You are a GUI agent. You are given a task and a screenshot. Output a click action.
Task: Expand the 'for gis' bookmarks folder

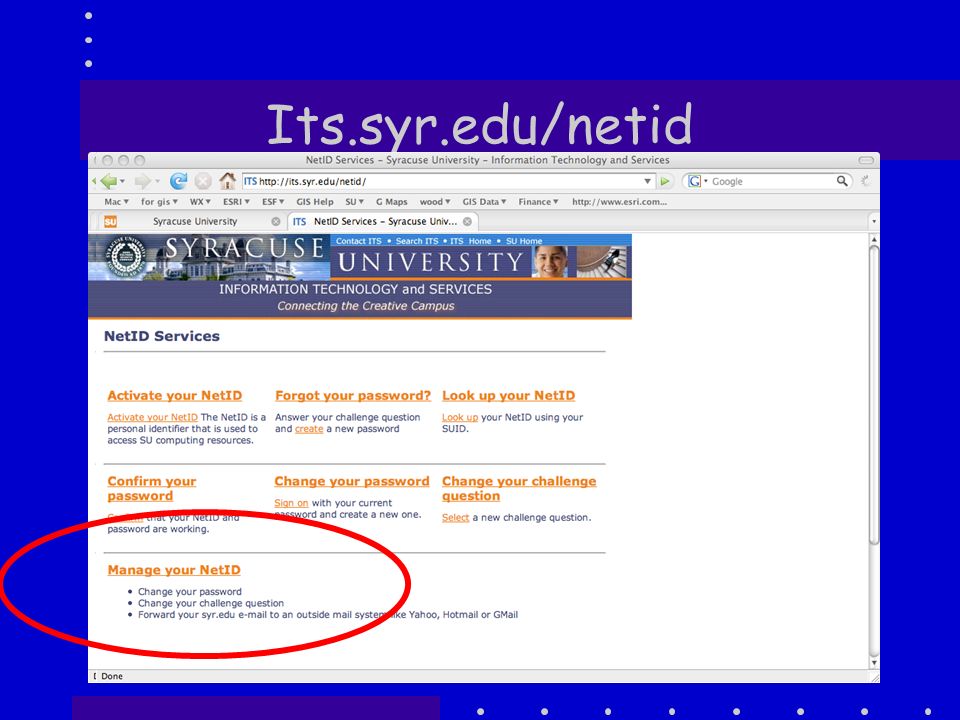pyautogui.click(x=159, y=201)
